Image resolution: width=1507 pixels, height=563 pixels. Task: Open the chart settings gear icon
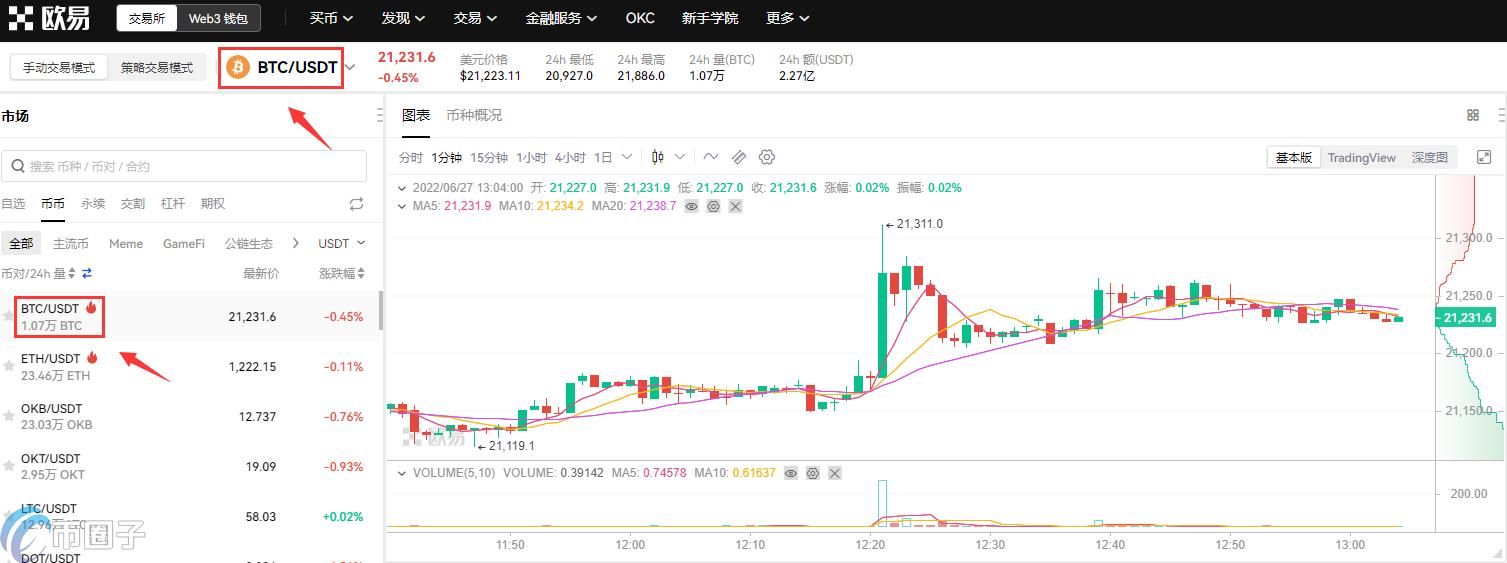click(x=767, y=157)
